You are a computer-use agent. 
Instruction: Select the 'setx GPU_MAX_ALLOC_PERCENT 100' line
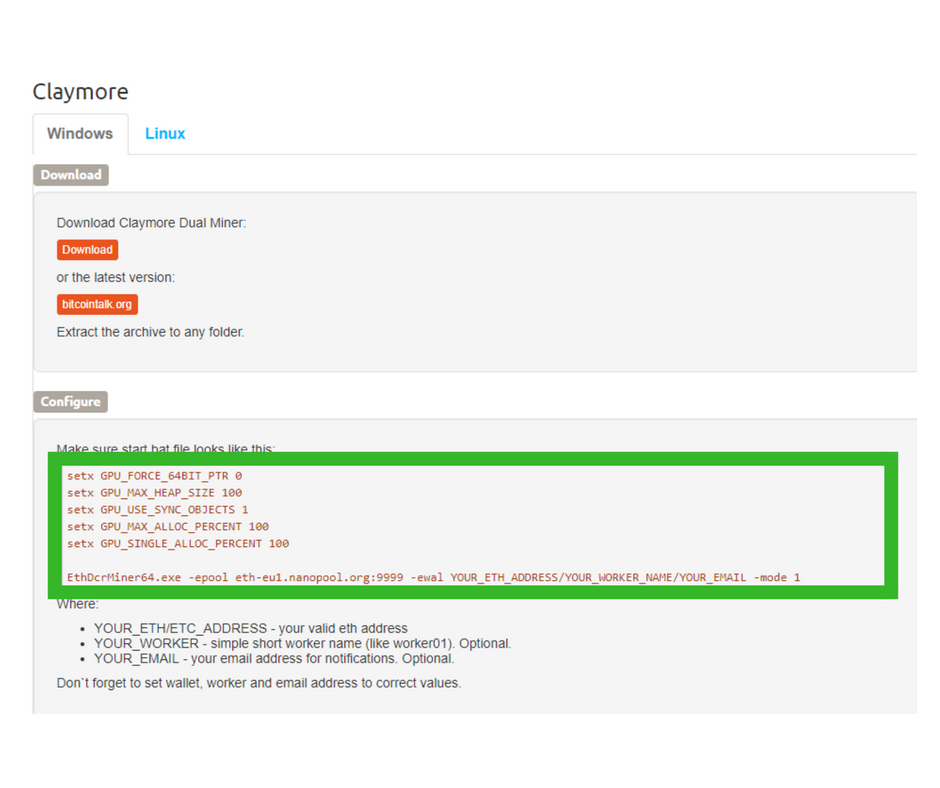(x=167, y=527)
